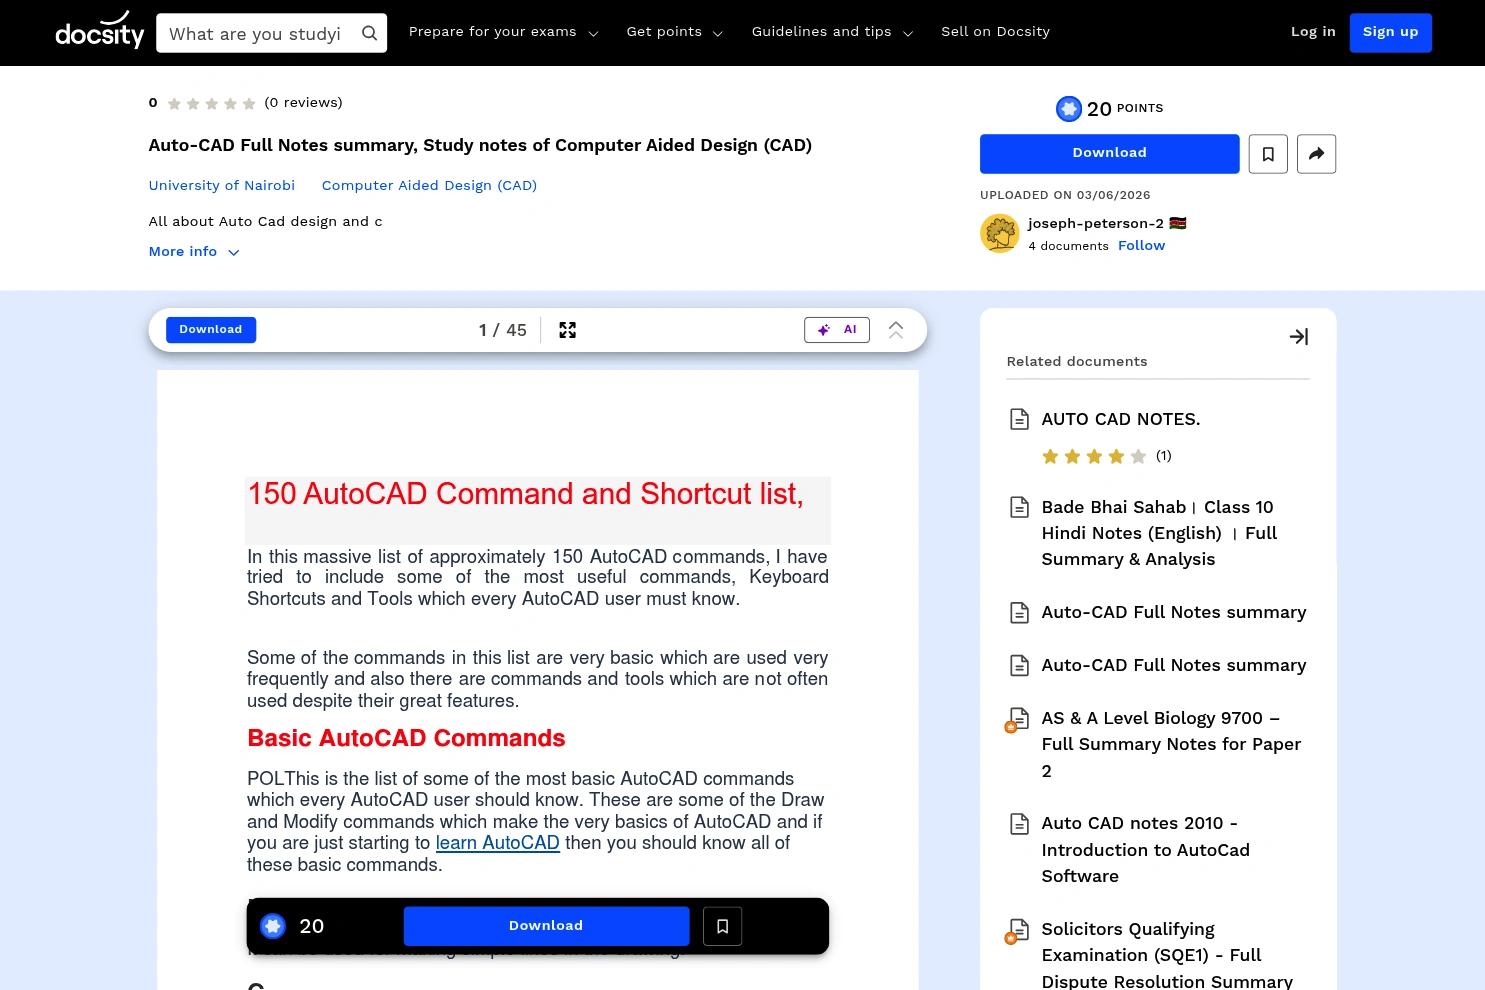Open fullscreen view of the document
The height and width of the screenshot is (990, 1485).
tap(567, 330)
